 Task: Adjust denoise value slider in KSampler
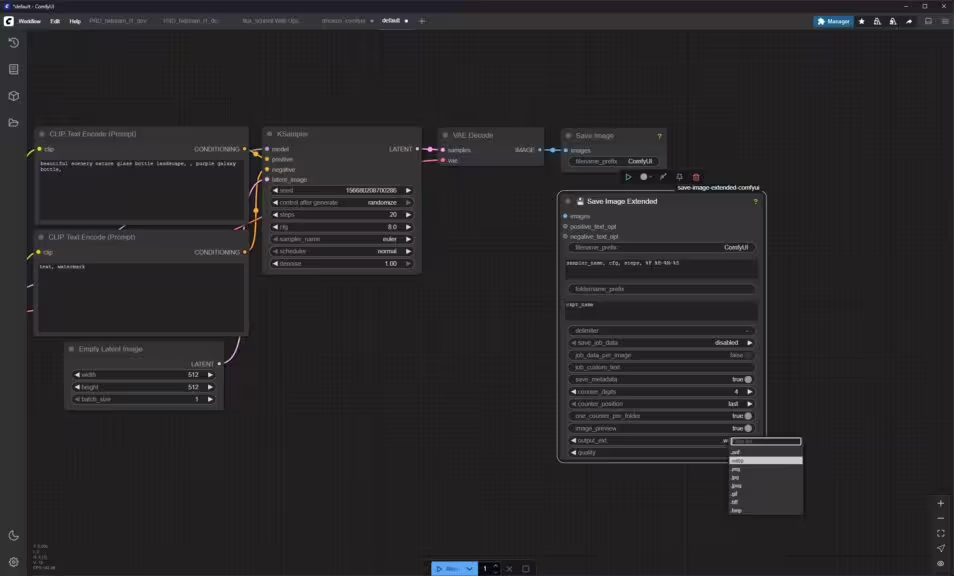coord(341,263)
